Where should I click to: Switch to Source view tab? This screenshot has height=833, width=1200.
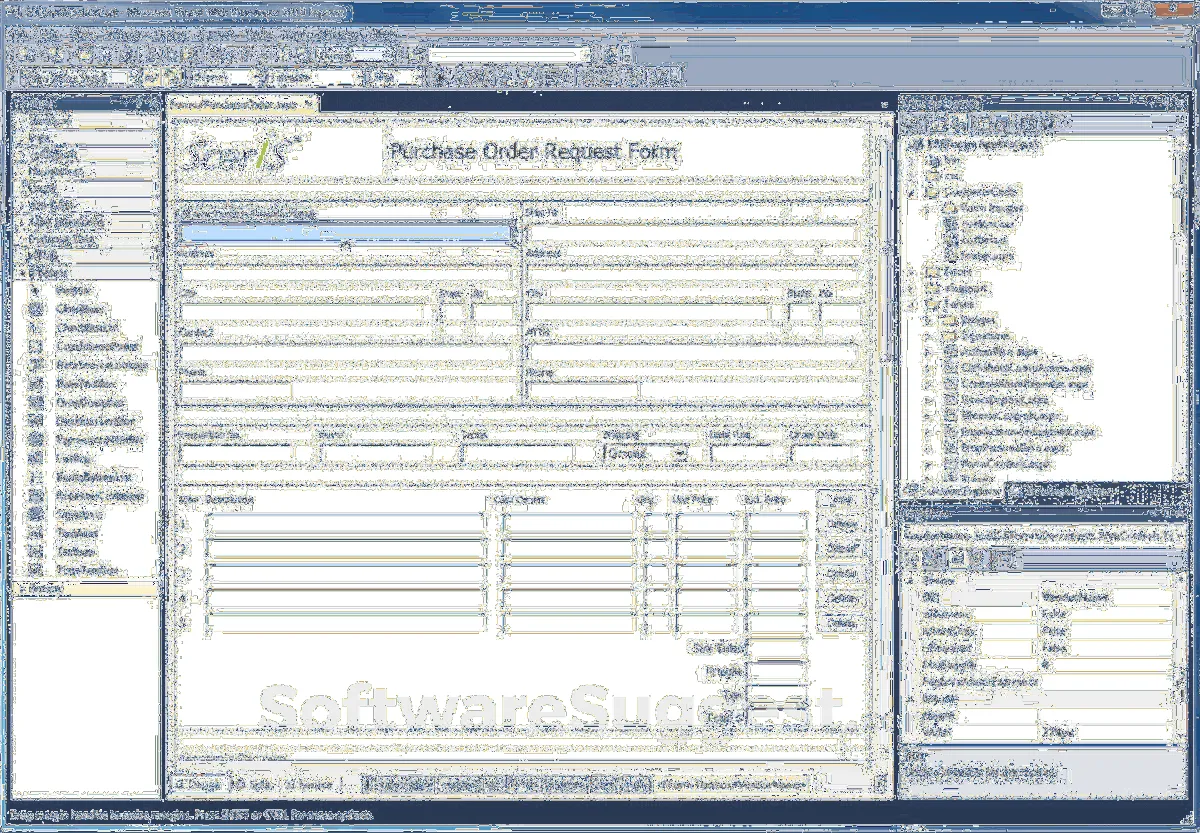pyautogui.click(x=307, y=784)
